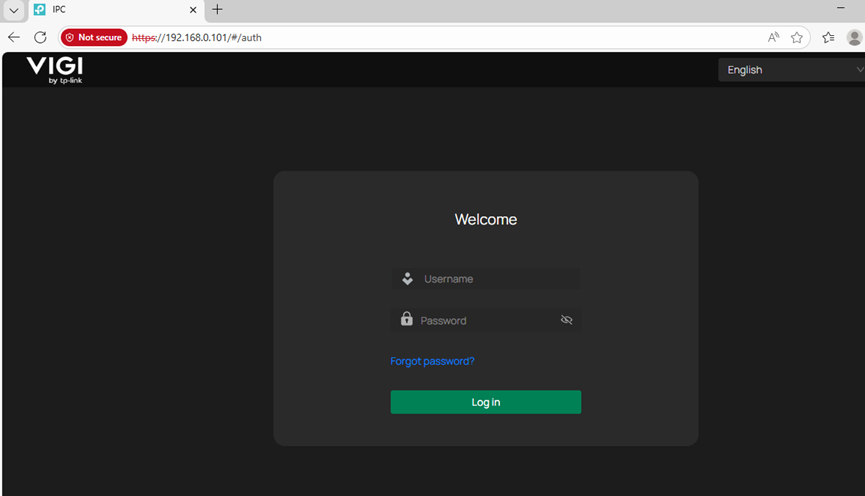The height and width of the screenshot is (496, 865).
Task: Select the IPC browser tab
Action: 116,10
